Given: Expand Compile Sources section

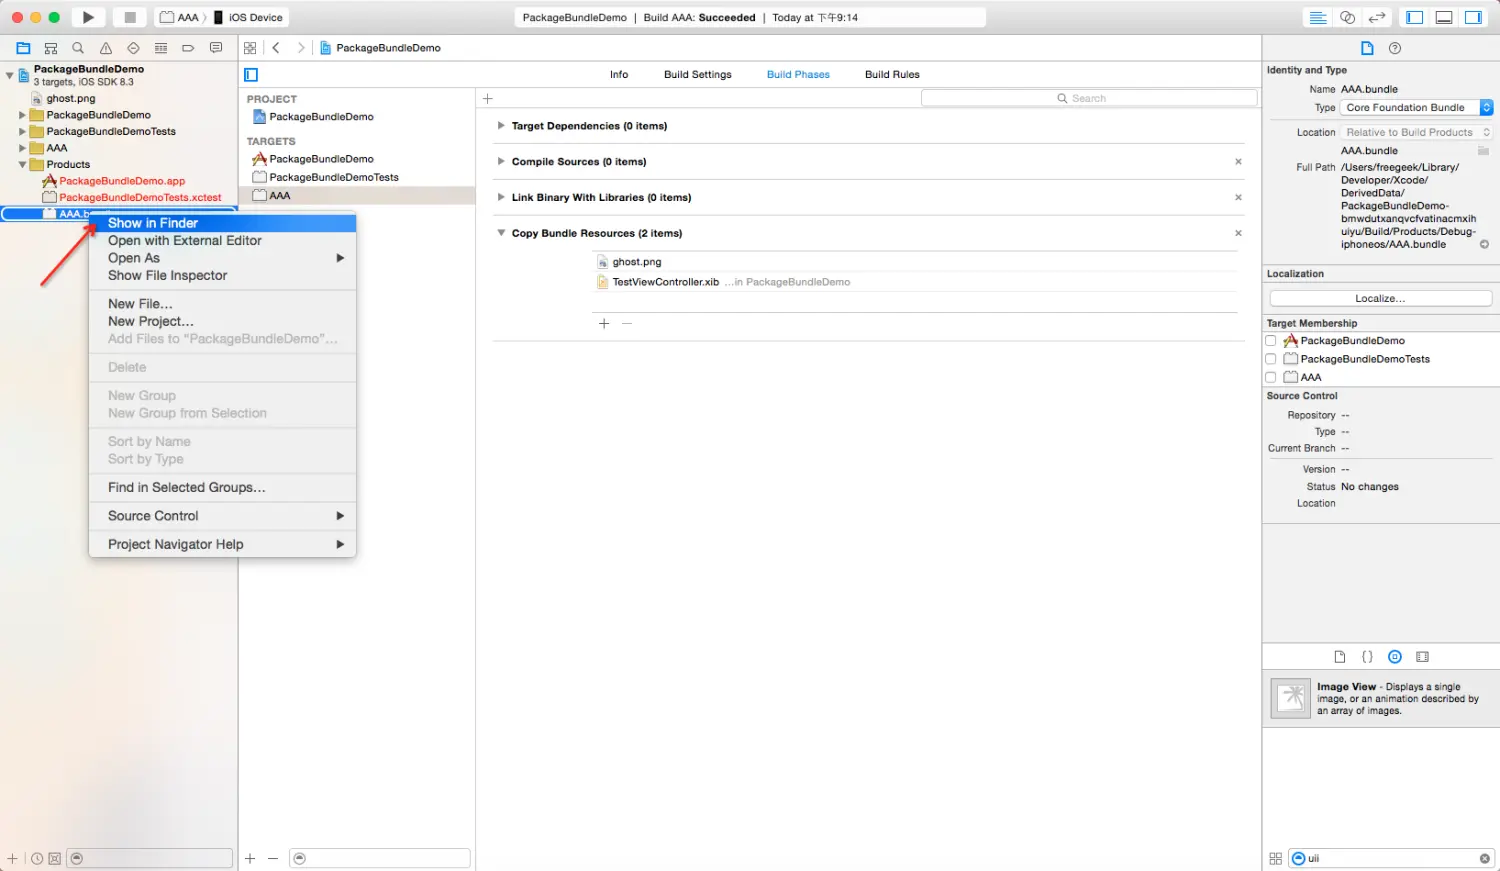Looking at the screenshot, I should point(501,162).
